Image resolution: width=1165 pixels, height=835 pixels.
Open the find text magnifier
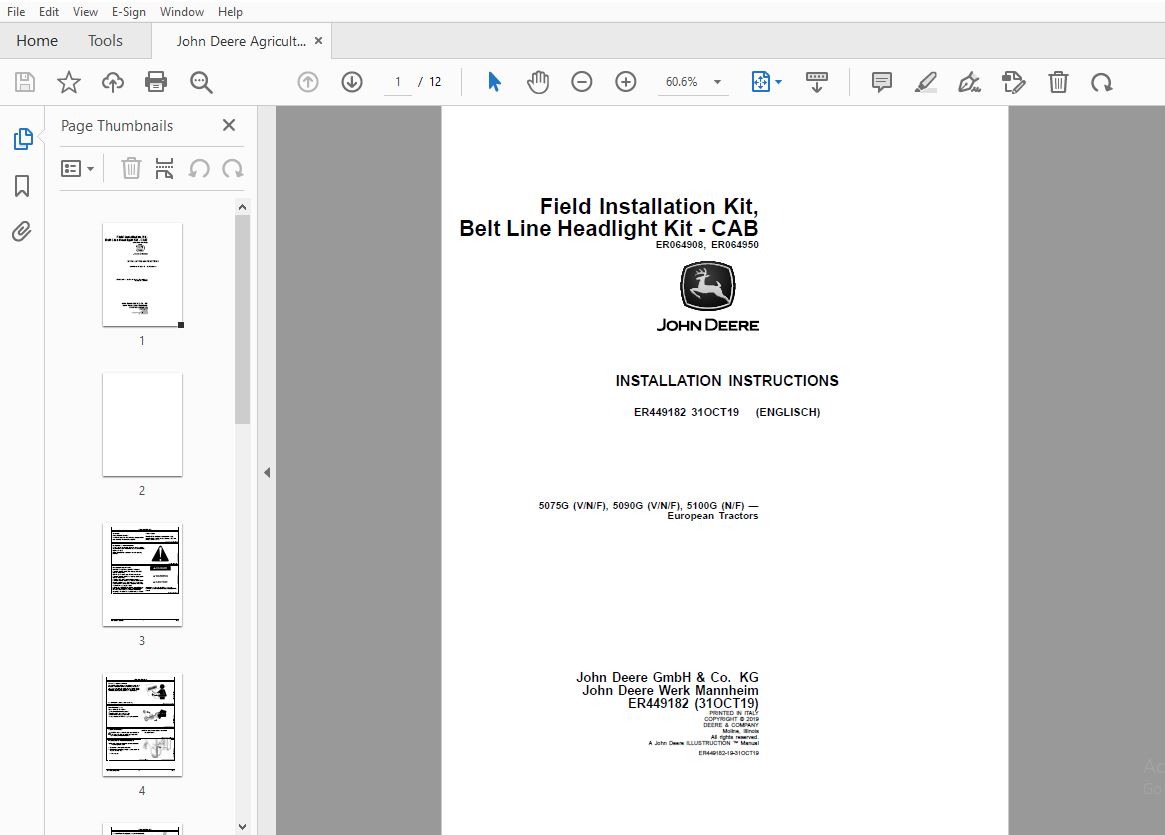click(x=201, y=82)
